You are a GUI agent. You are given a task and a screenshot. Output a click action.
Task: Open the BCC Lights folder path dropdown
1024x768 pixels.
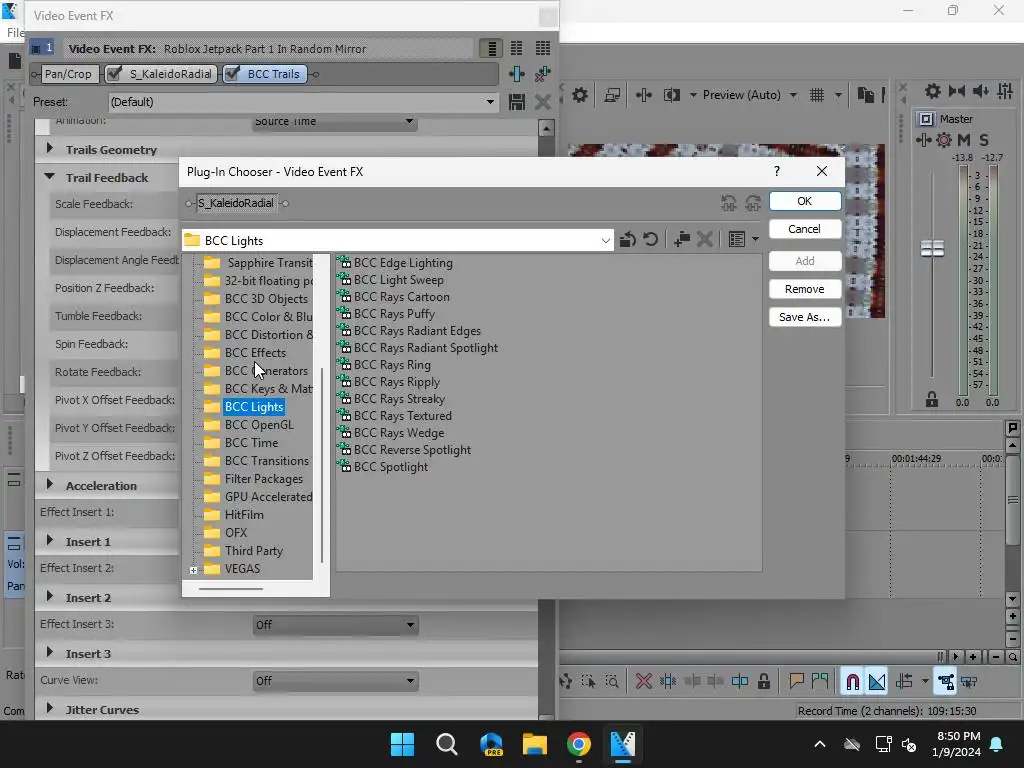[x=398, y=240]
